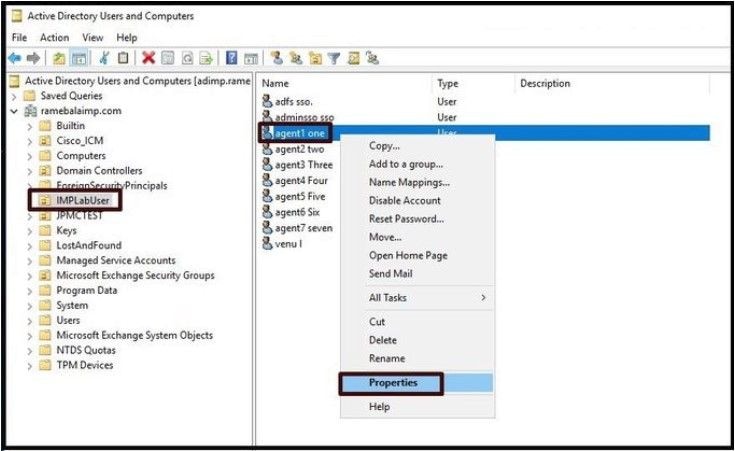Choose Rename from context menu
735x451 pixels.
tap(417, 359)
